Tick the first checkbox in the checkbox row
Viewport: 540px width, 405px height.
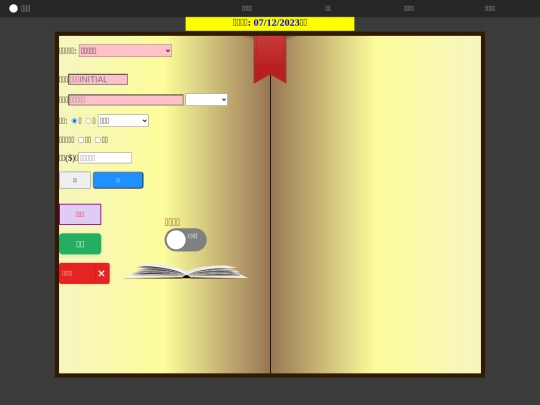pos(81,140)
